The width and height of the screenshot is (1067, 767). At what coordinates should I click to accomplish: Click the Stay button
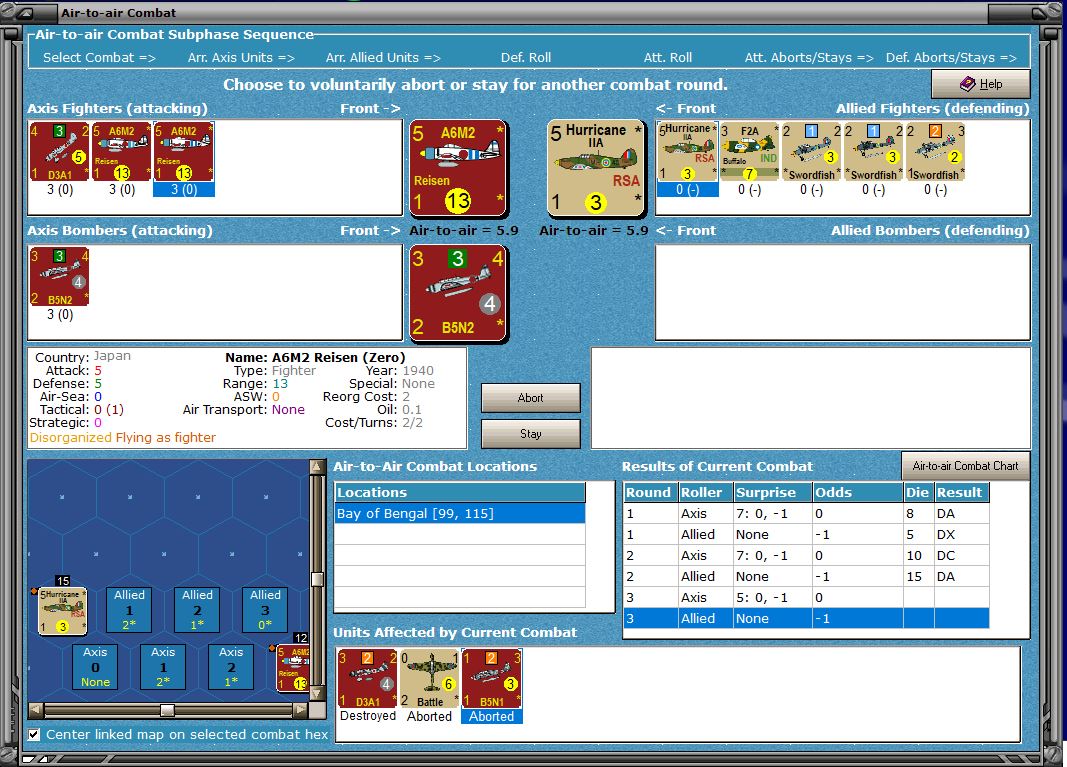(x=531, y=434)
